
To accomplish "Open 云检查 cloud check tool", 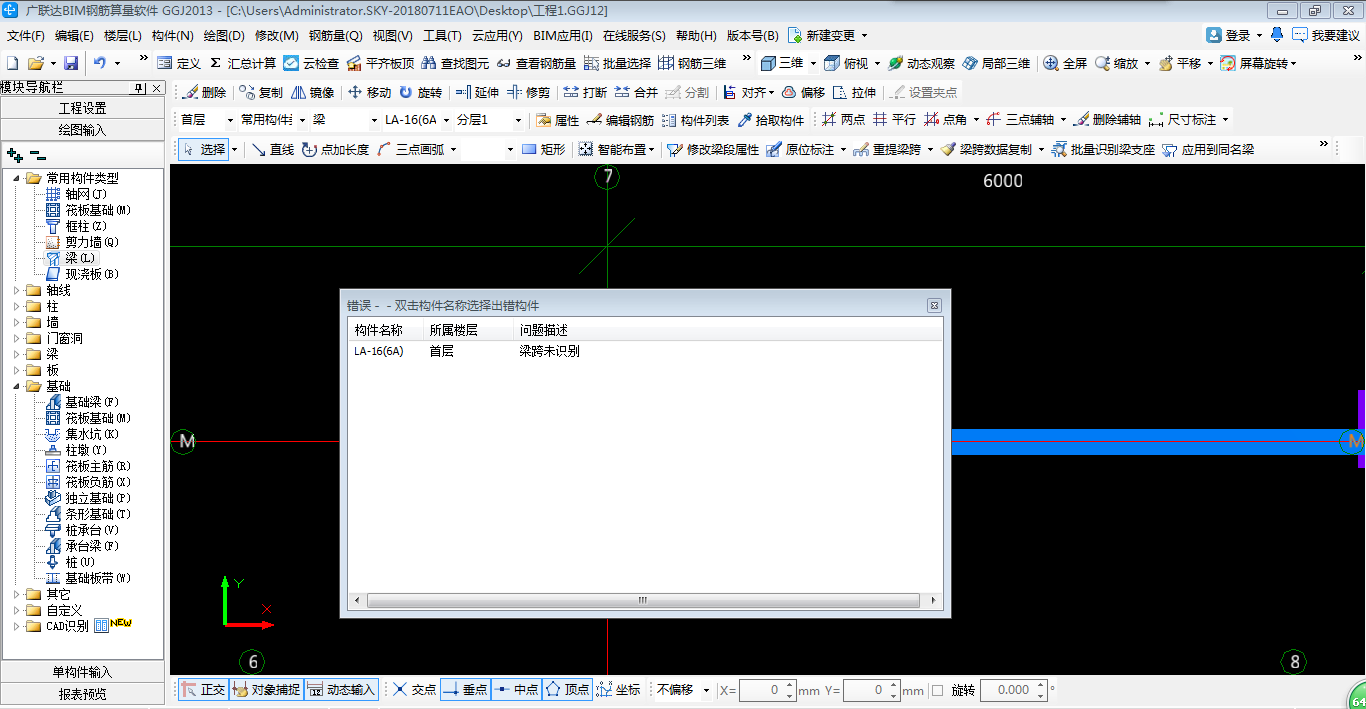I will [x=311, y=63].
